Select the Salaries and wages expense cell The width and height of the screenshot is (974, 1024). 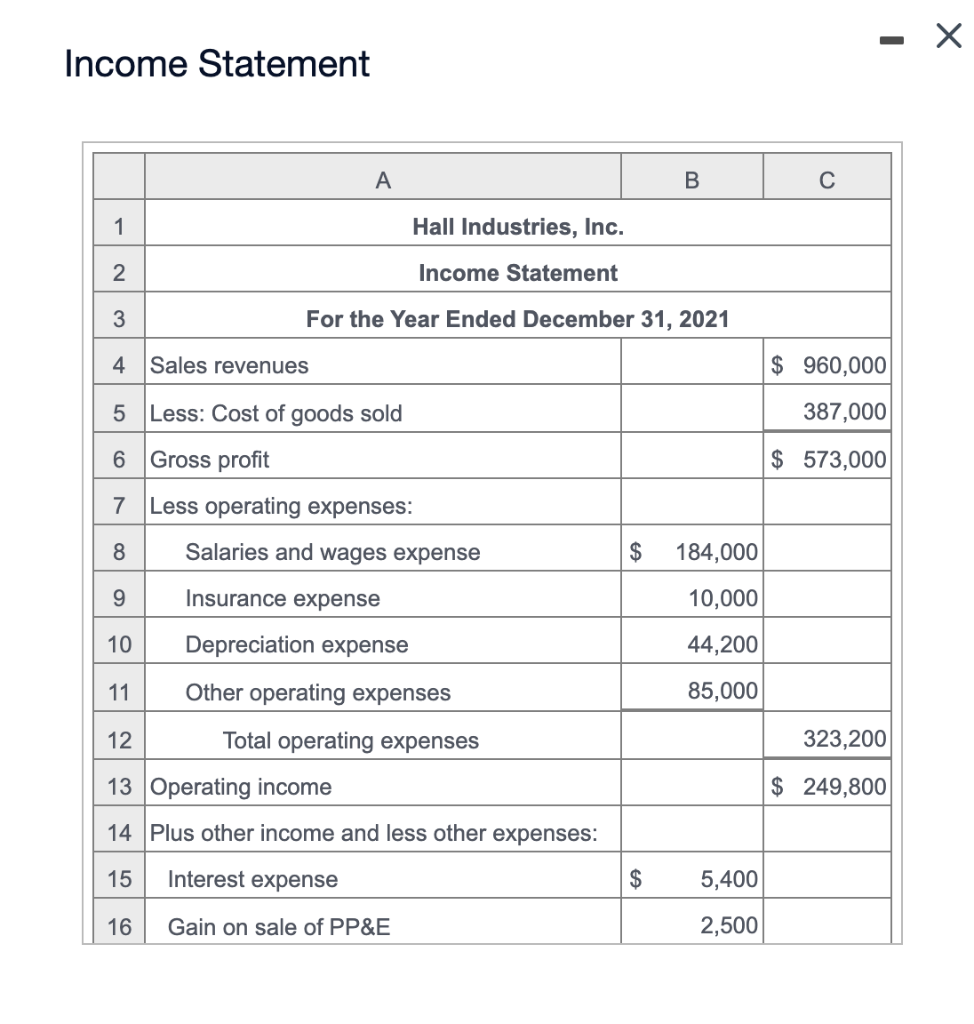330,552
